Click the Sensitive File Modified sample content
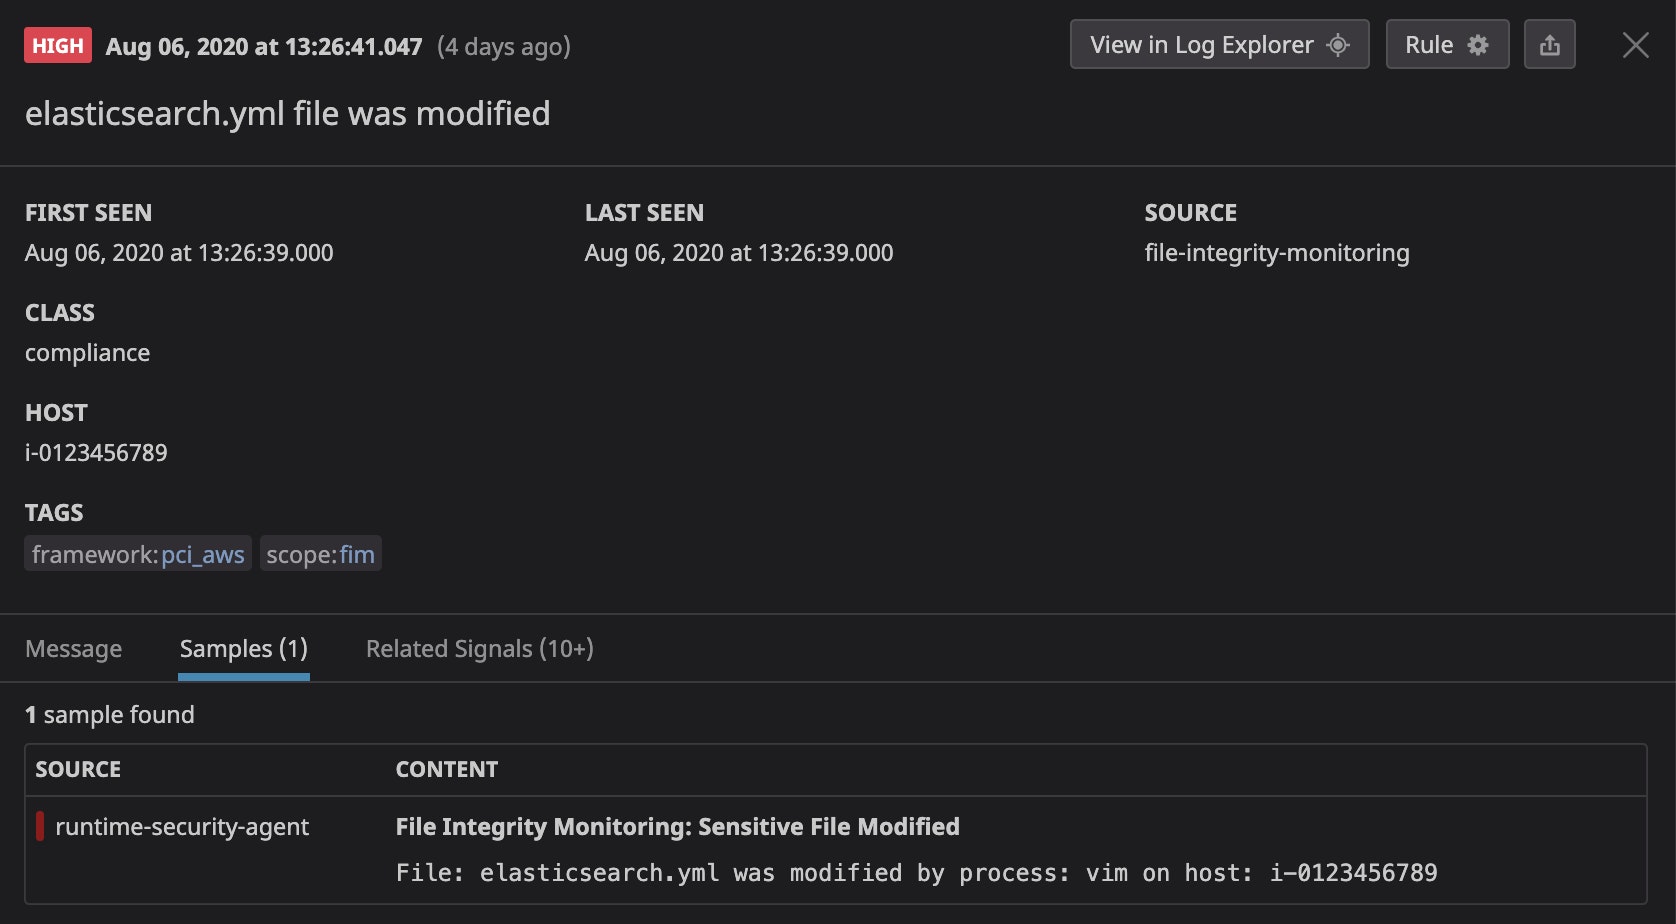The image size is (1676, 924). [677, 826]
